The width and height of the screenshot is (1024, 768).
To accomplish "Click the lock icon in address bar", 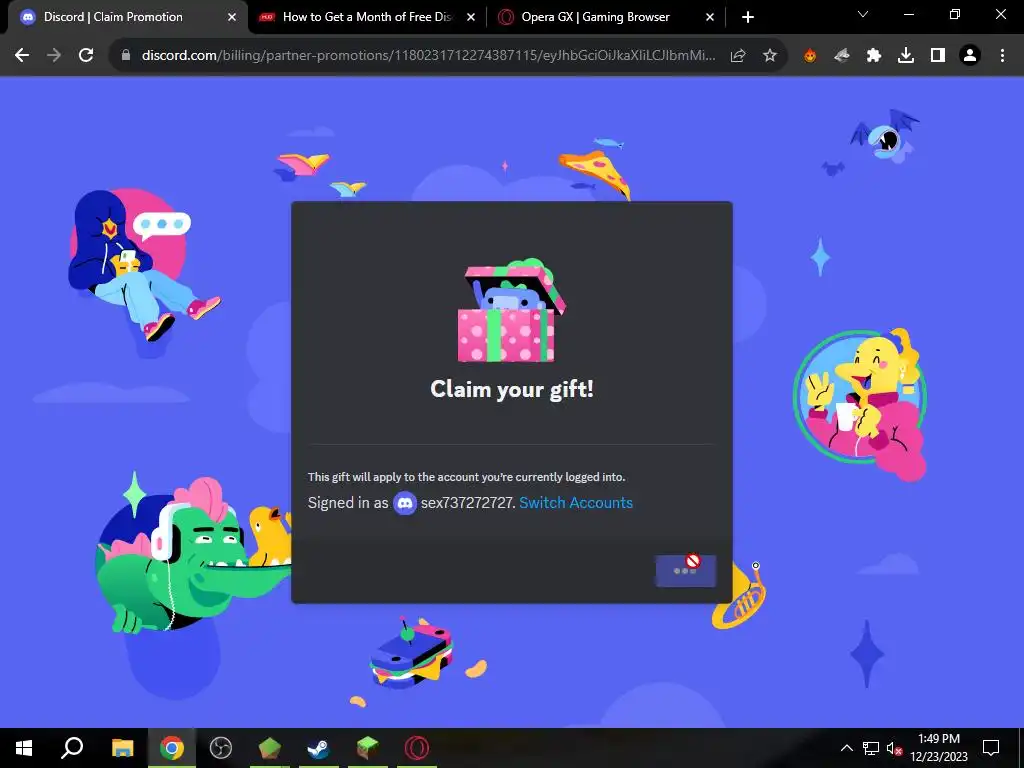I will point(126,56).
